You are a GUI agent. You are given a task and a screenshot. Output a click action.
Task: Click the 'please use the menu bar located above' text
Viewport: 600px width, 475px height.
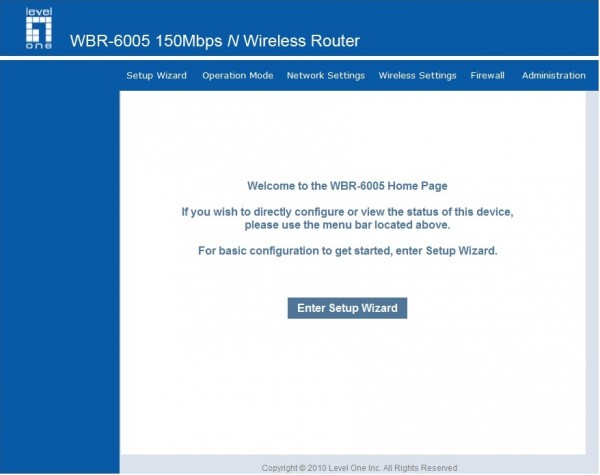(347, 225)
